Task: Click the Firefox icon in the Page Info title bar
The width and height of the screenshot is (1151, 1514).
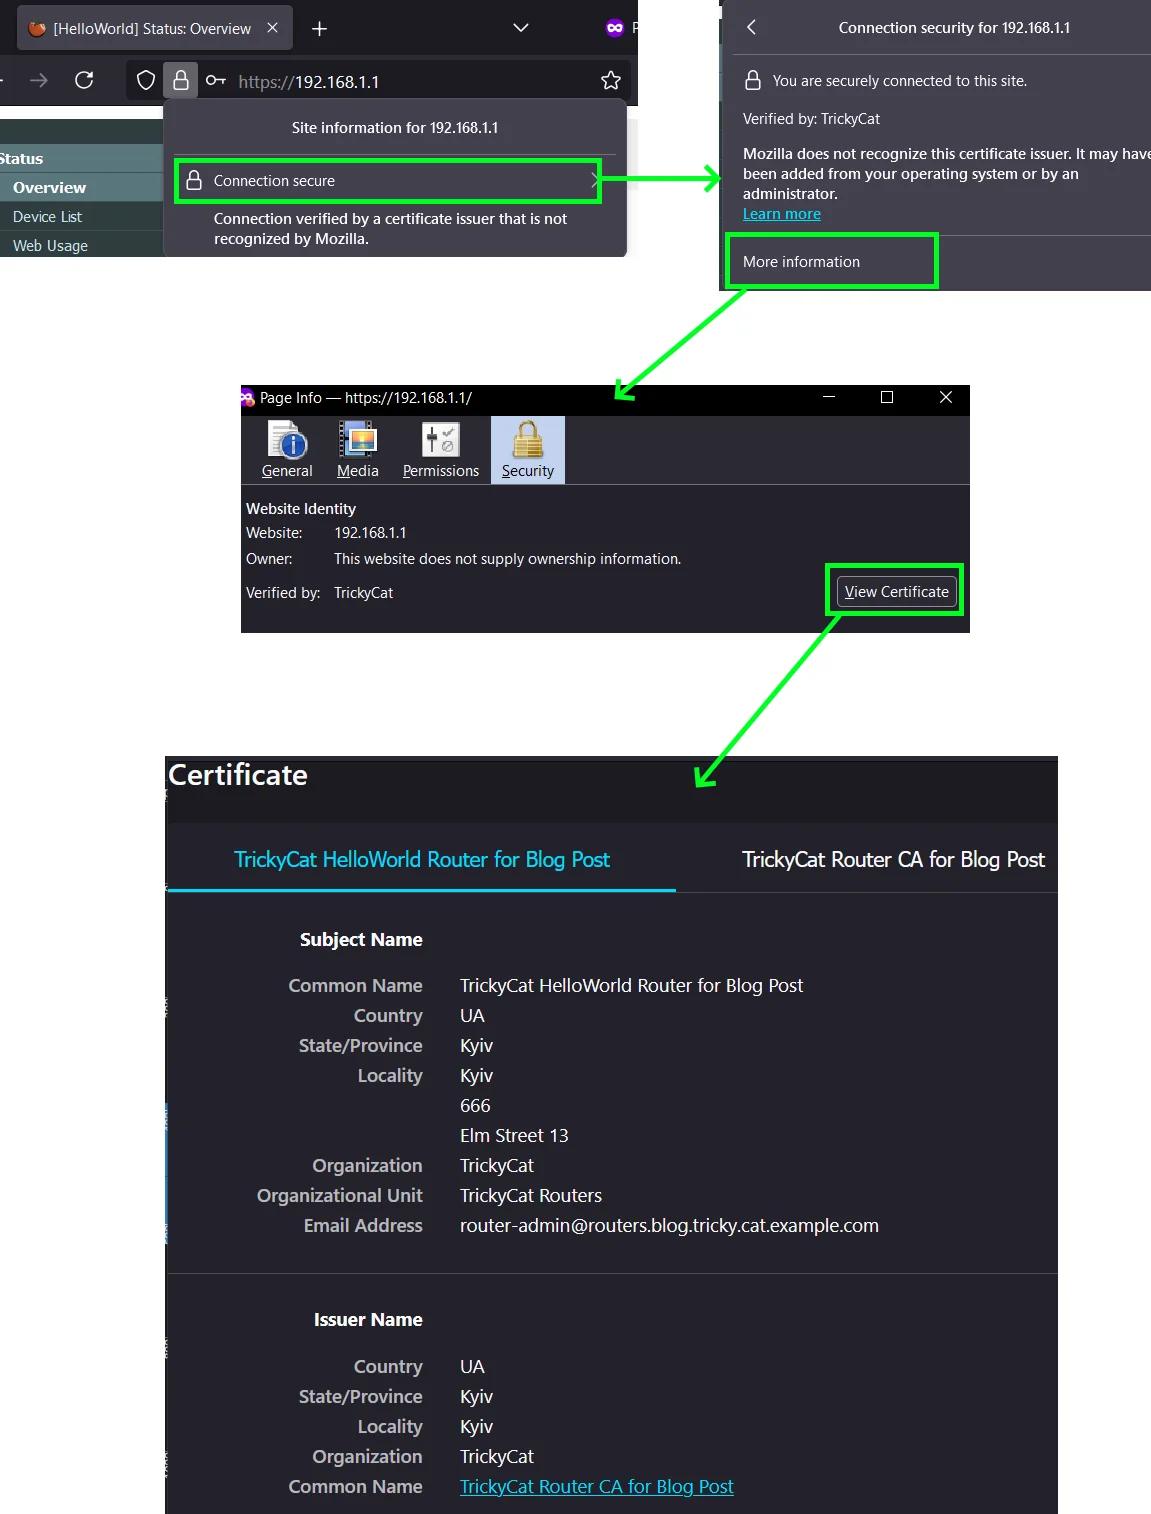Action: coord(247,398)
